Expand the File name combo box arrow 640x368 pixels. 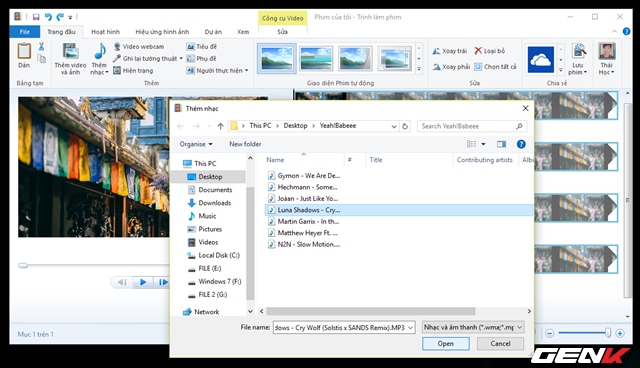pos(410,328)
